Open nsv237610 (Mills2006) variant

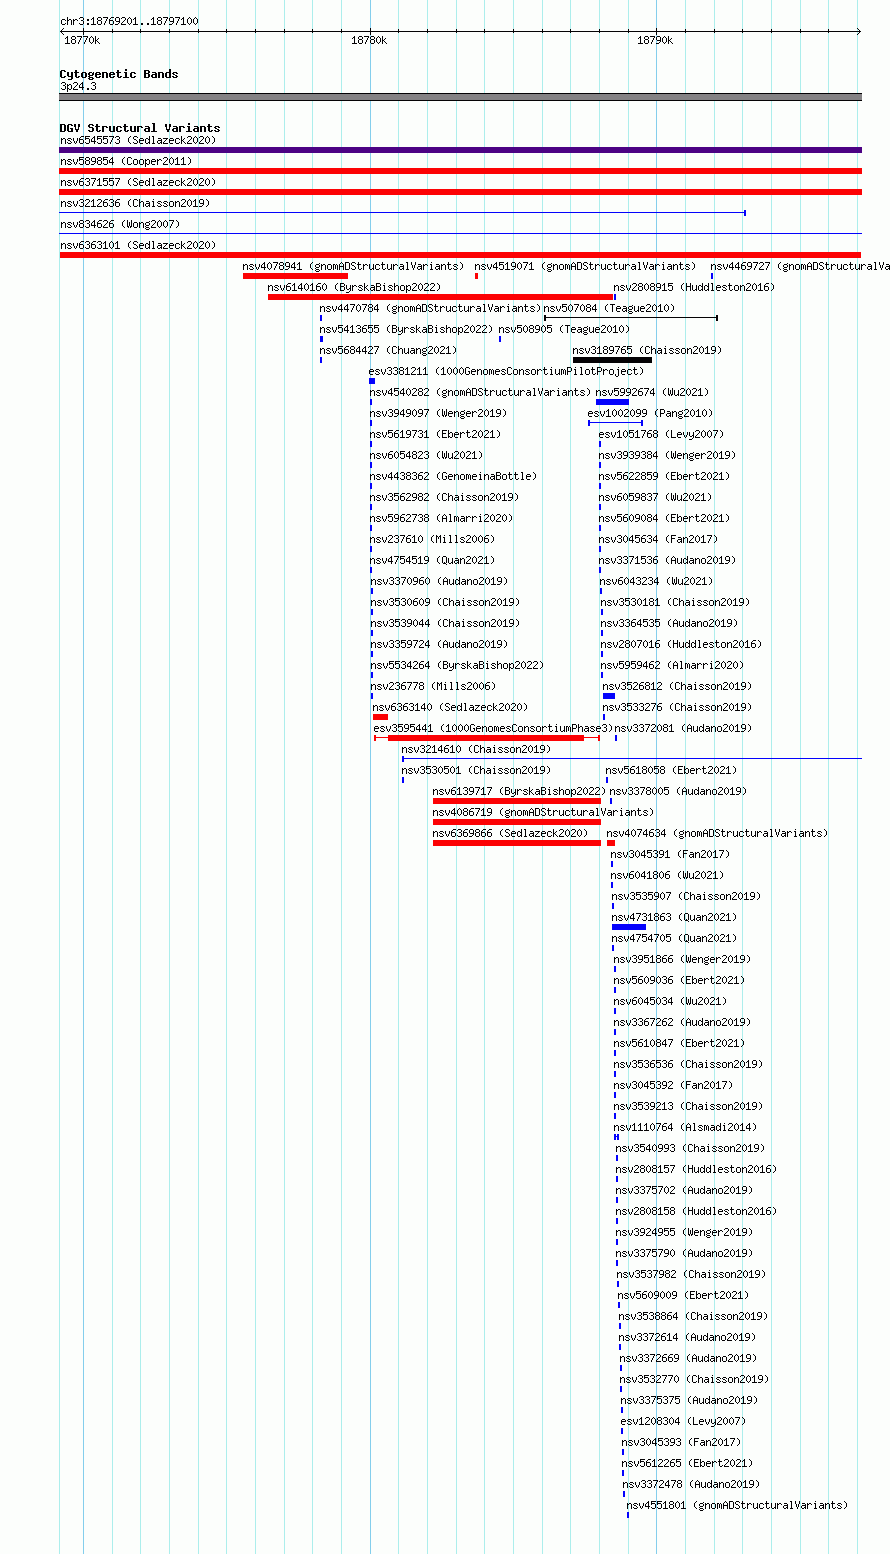coord(432,539)
